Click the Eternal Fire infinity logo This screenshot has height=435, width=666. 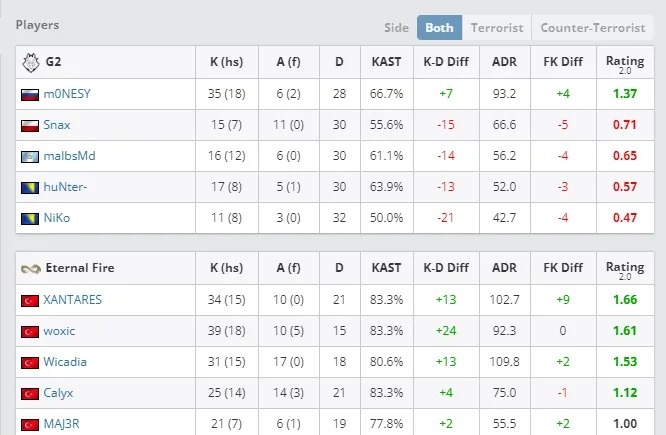coord(30,268)
